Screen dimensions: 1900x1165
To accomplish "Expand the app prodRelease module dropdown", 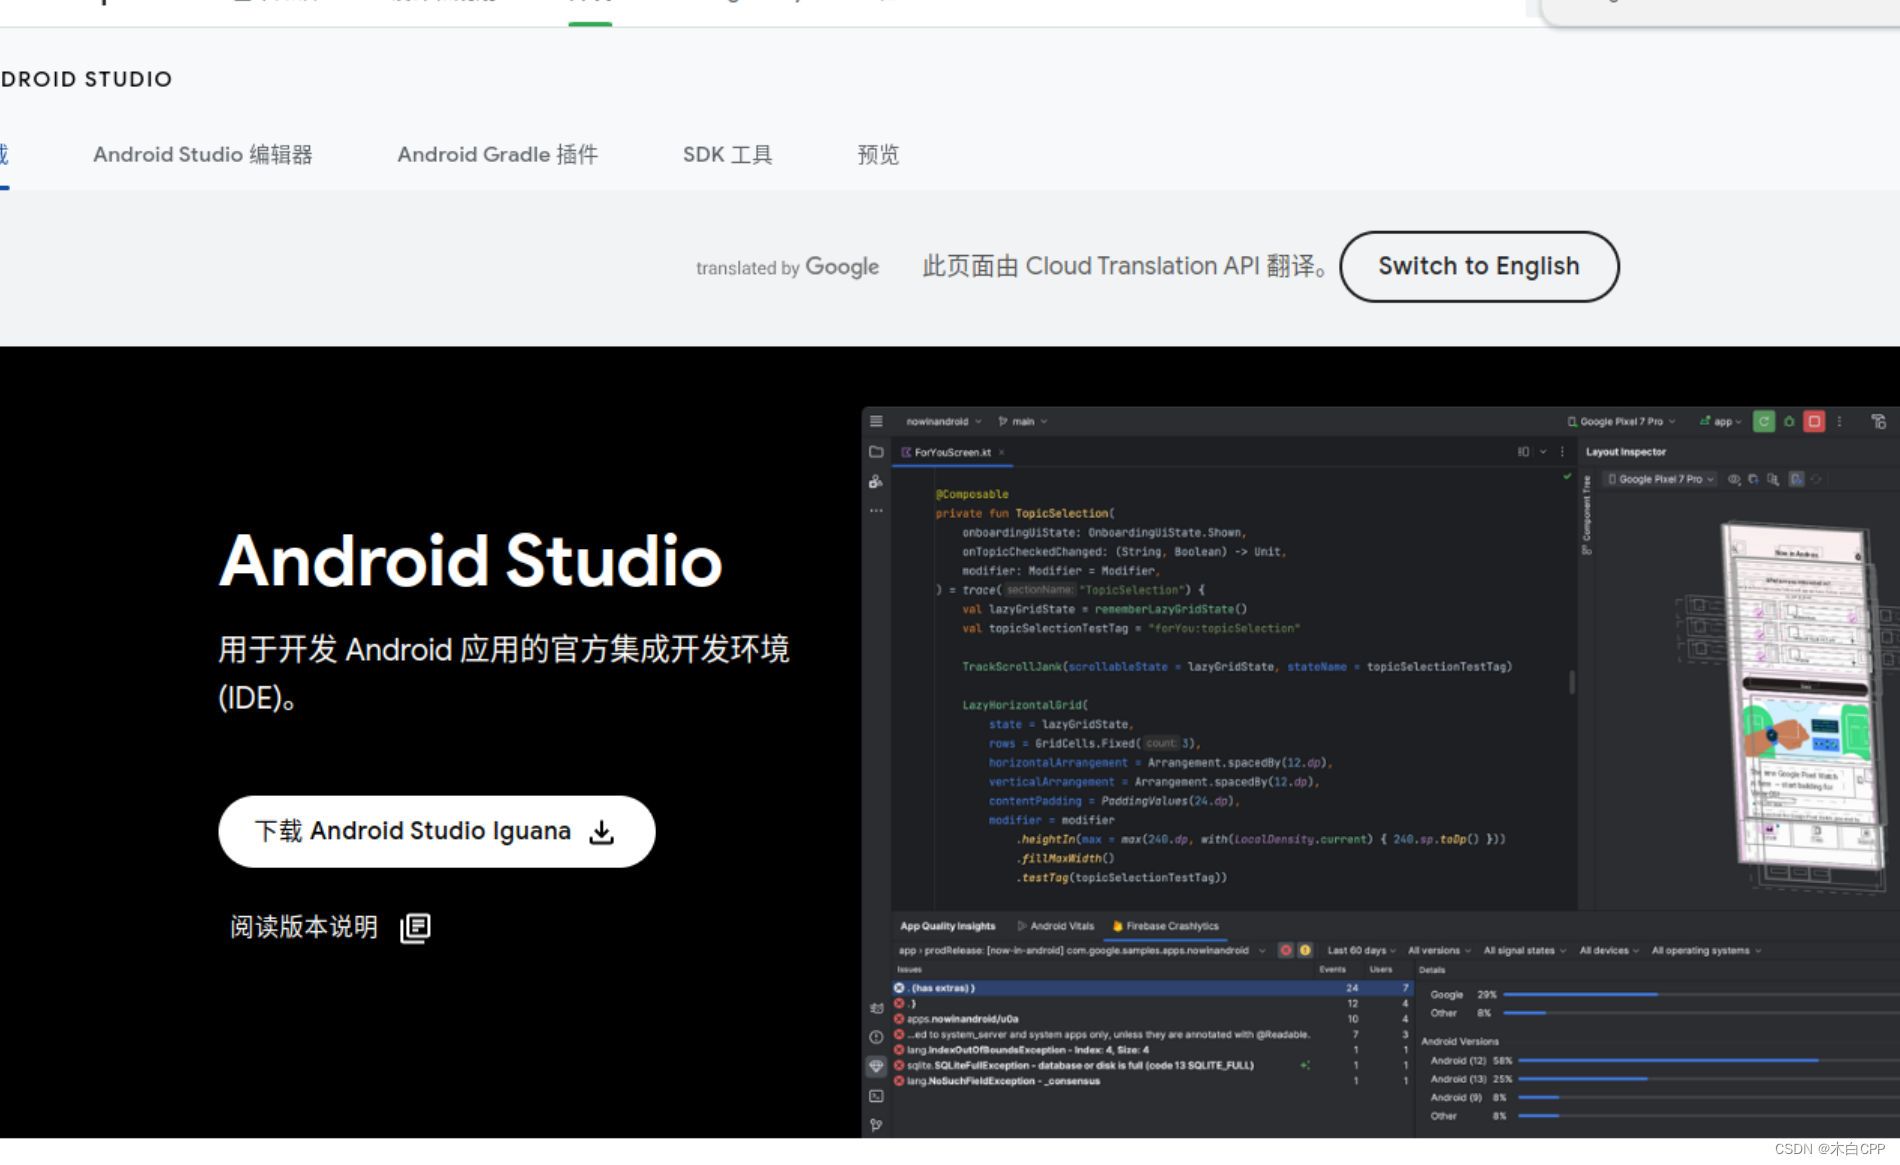I will click(x=1082, y=950).
